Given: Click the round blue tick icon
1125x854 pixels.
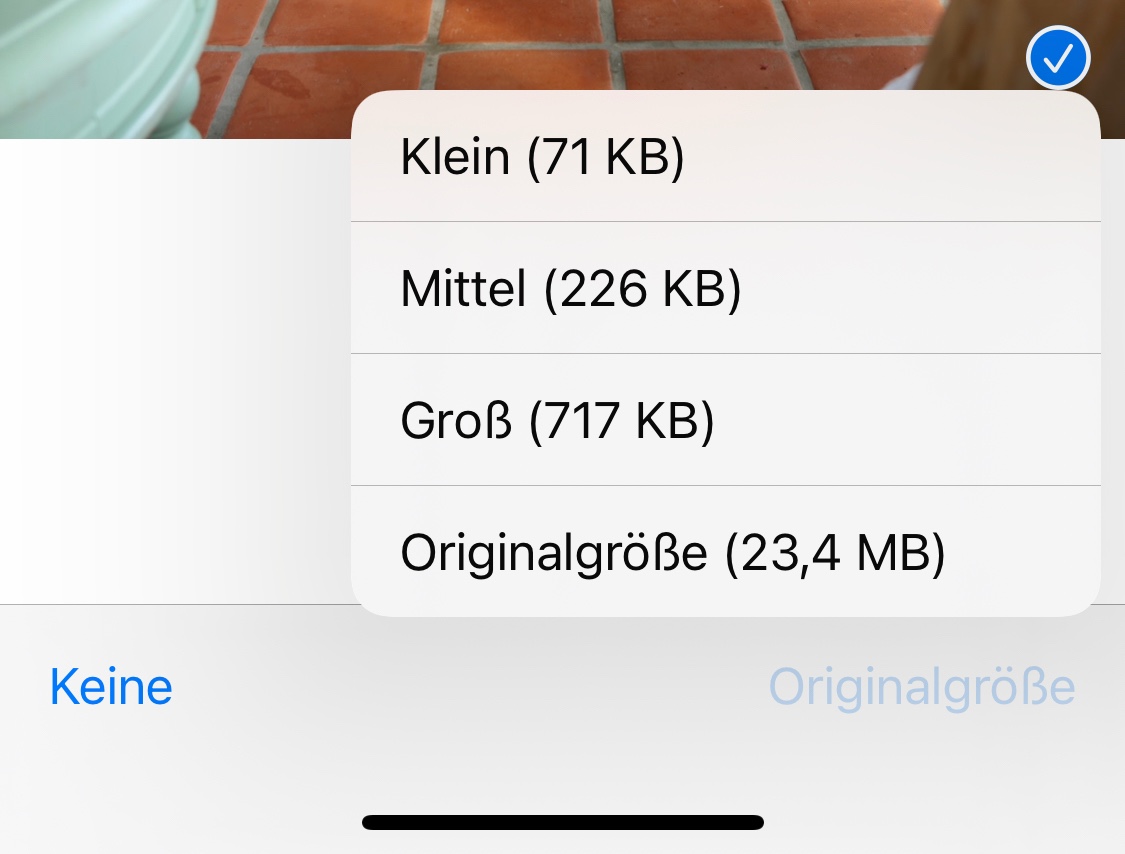Looking at the screenshot, I should 1058,59.
